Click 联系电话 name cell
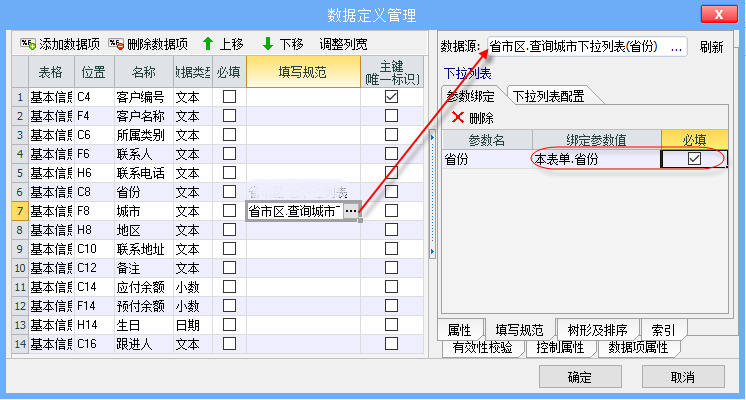 pos(144,173)
